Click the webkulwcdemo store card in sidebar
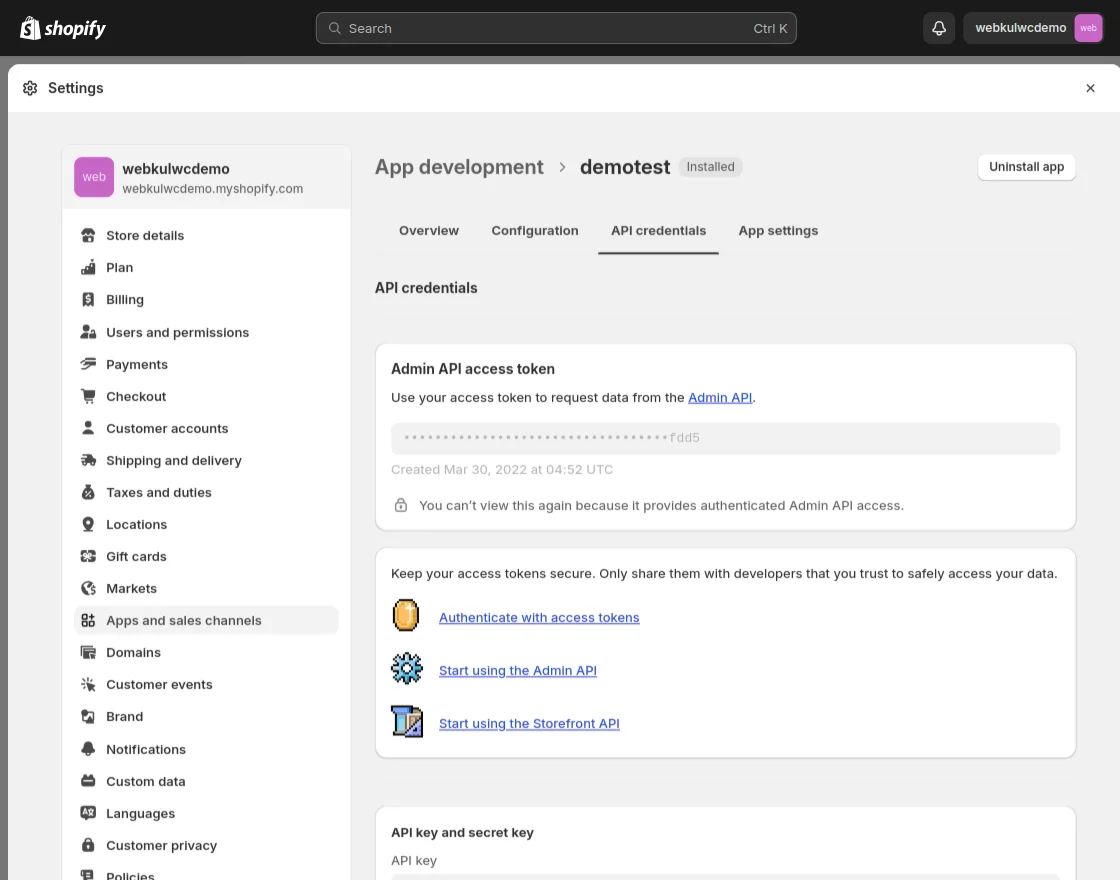The width and height of the screenshot is (1120, 880). coord(206,177)
